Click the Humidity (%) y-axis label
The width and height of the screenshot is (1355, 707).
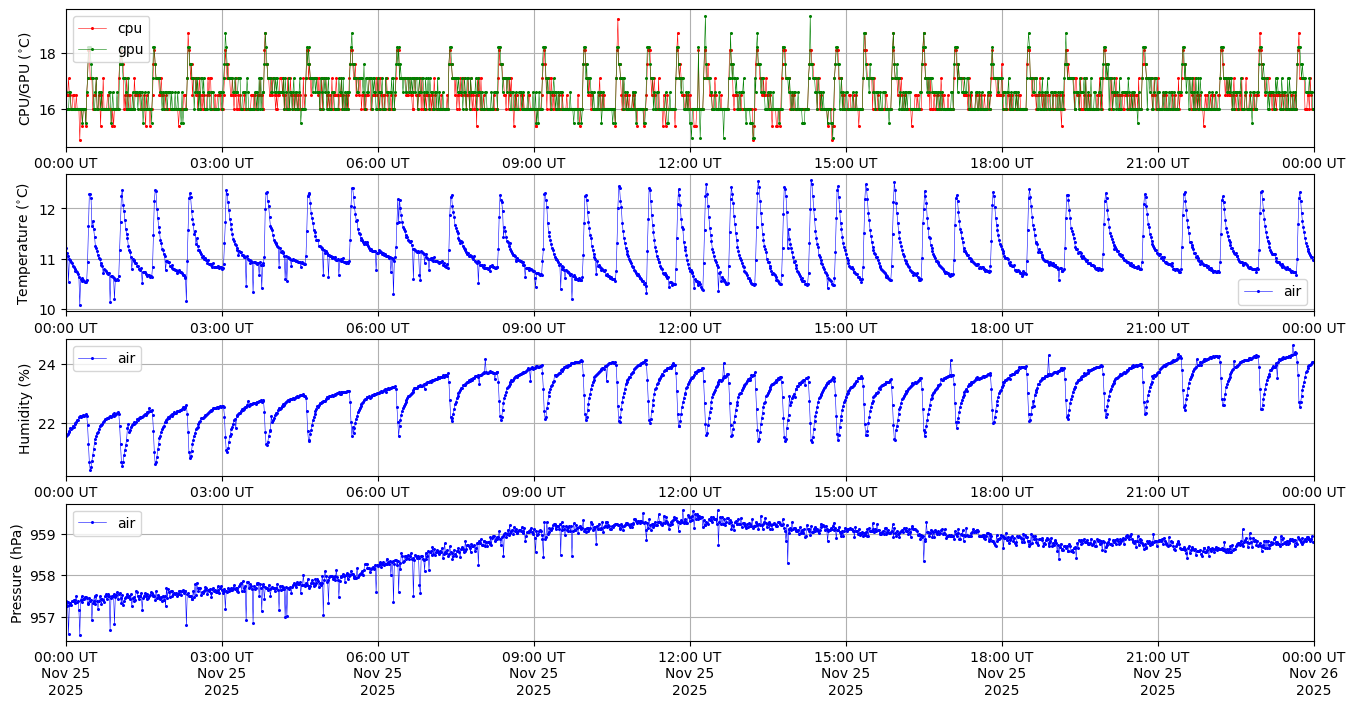coord(25,408)
